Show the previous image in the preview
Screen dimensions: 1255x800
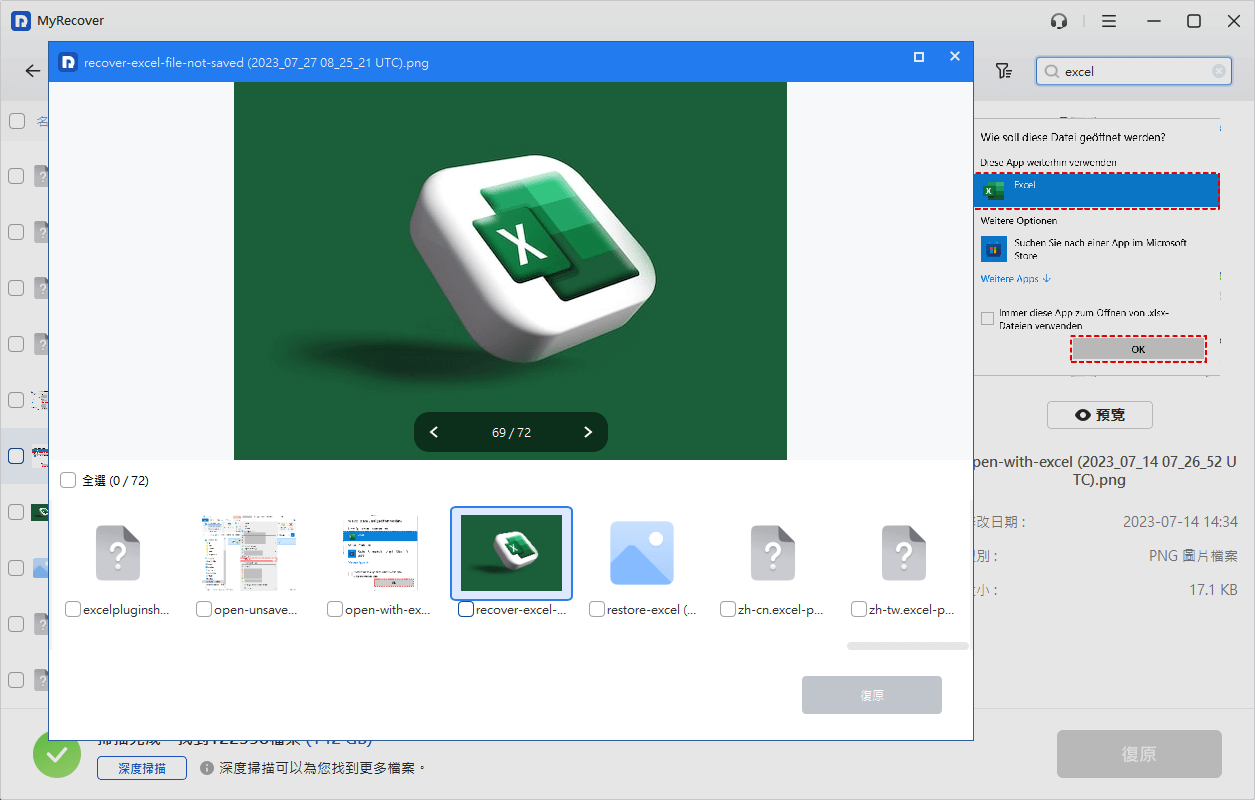click(x=434, y=432)
